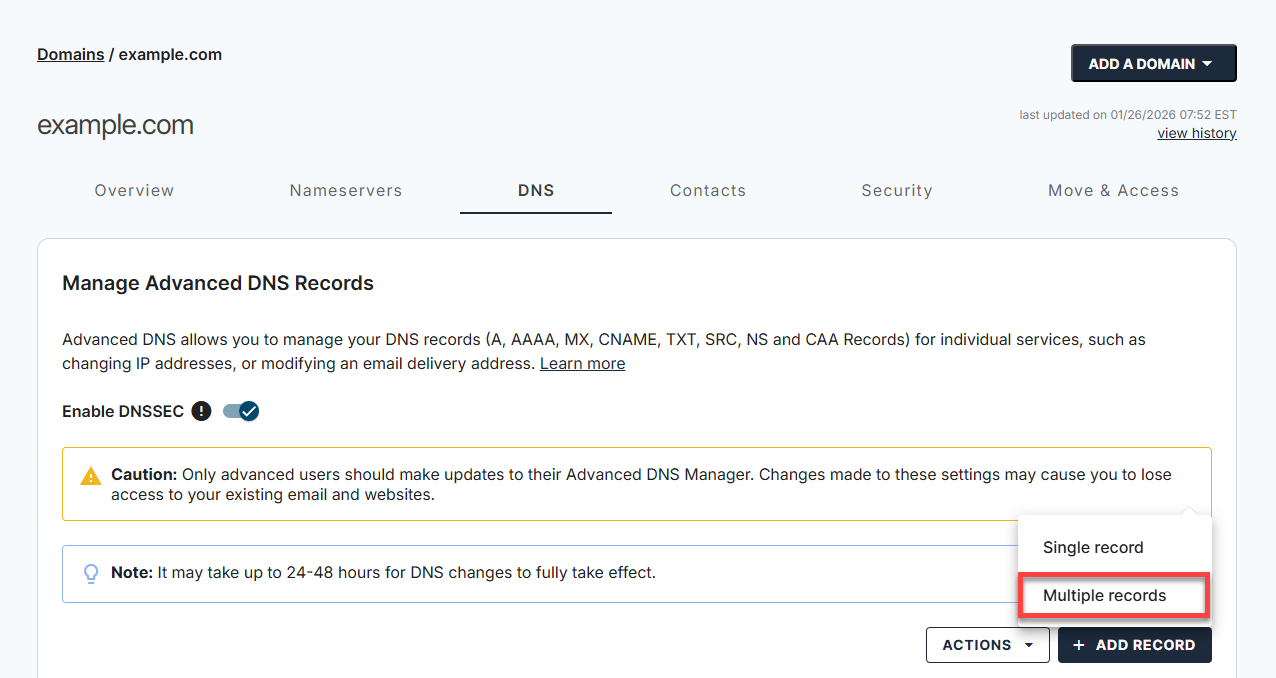Open the Learn more link

pos(582,363)
